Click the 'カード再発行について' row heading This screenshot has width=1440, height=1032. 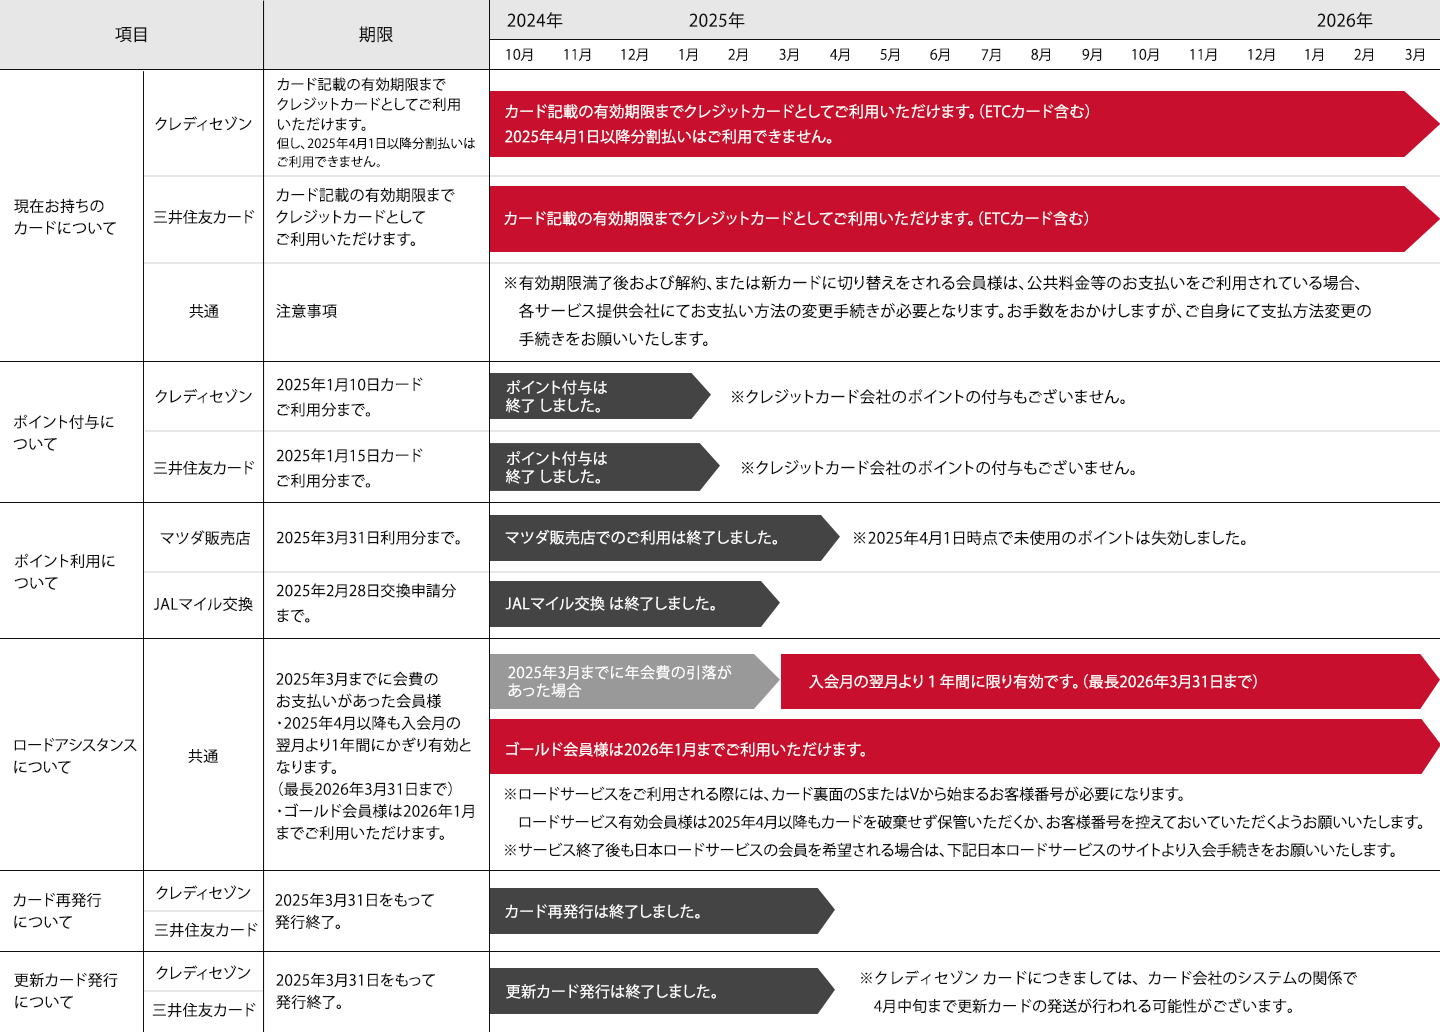pos(57,911)
